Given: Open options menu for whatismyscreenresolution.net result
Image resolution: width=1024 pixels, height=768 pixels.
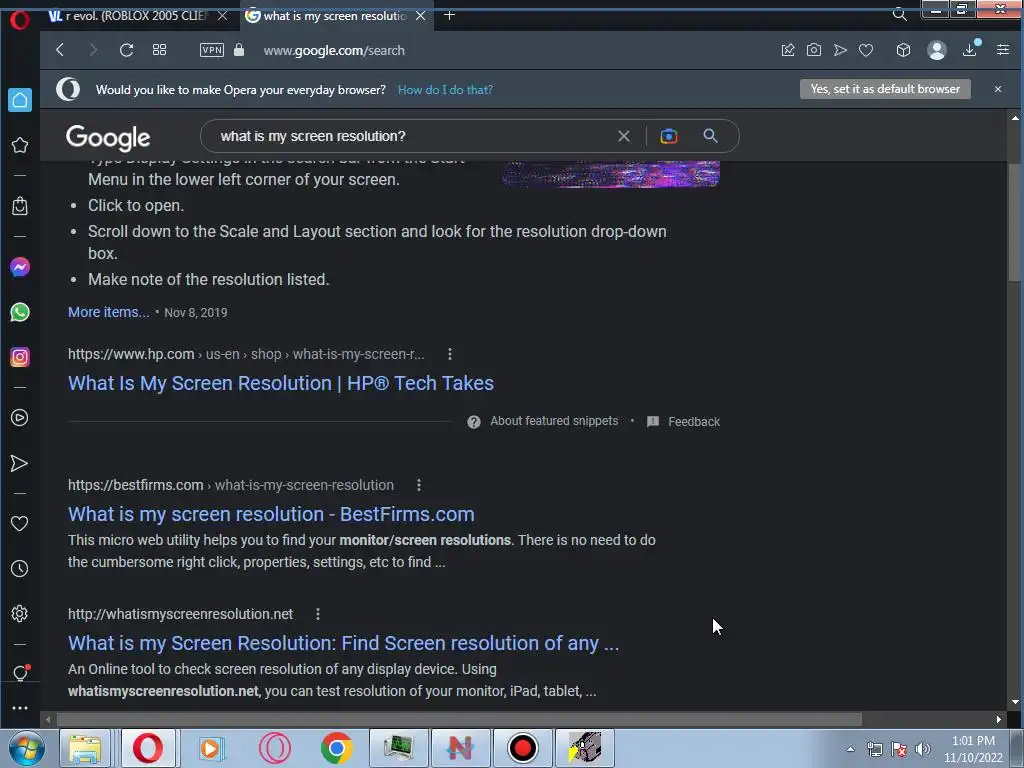Looking at the screenshot, I should 317,614.
